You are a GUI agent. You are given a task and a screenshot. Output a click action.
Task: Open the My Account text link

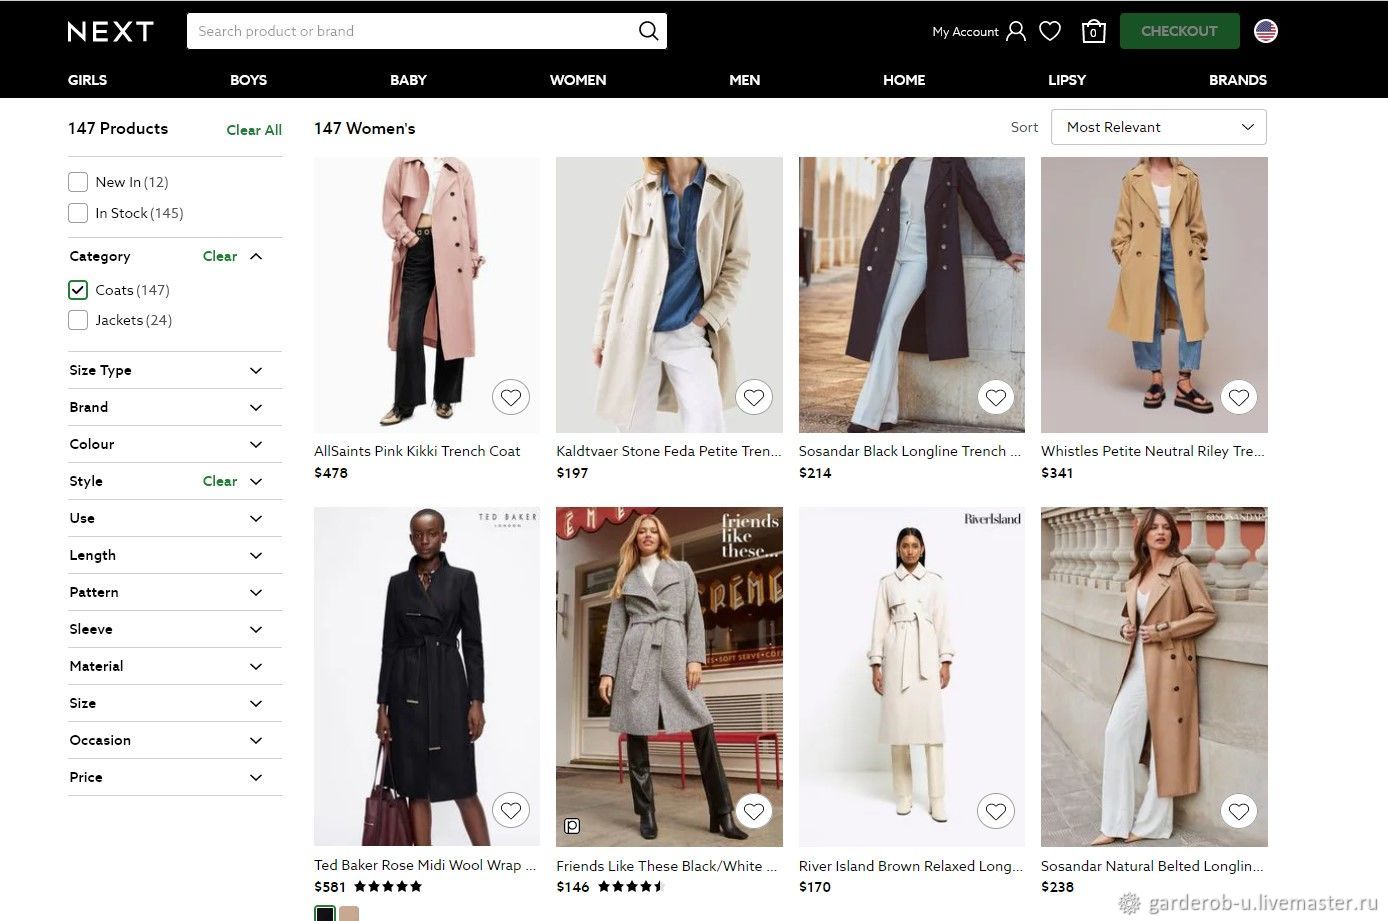click(x=965, y=32)
